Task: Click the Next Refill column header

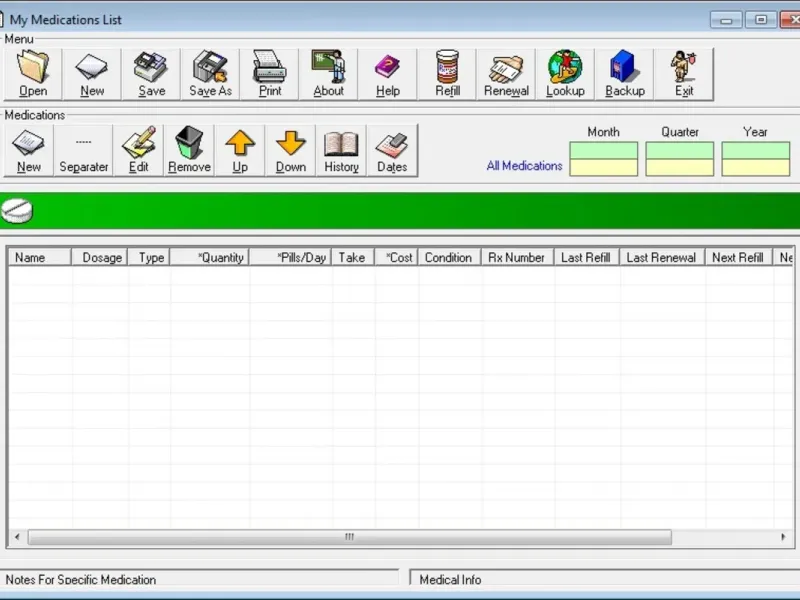Action: tap(739, 257)
